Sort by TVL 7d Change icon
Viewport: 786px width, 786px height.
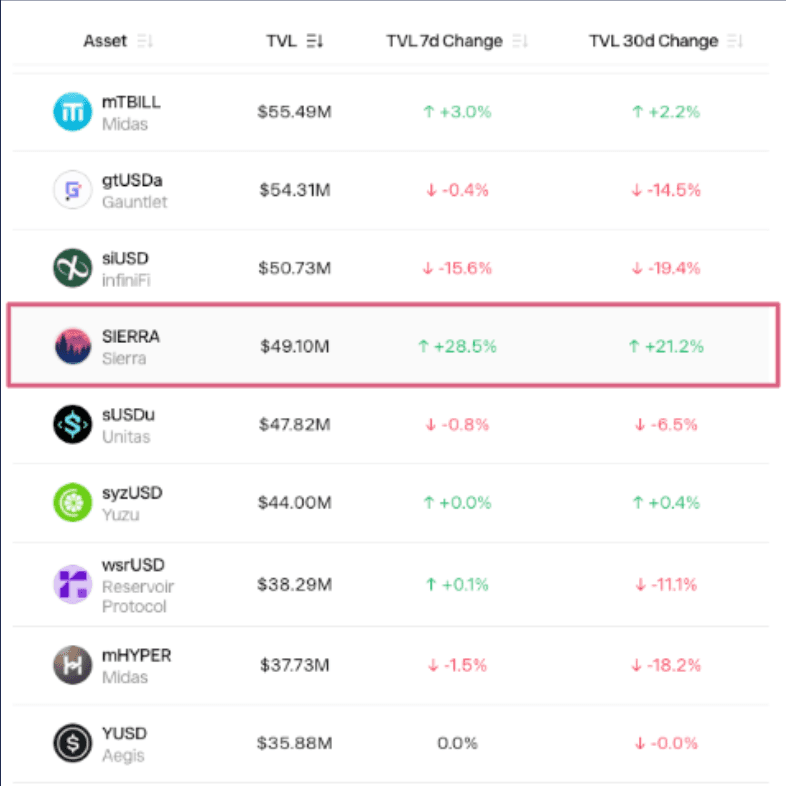point(520,41)
